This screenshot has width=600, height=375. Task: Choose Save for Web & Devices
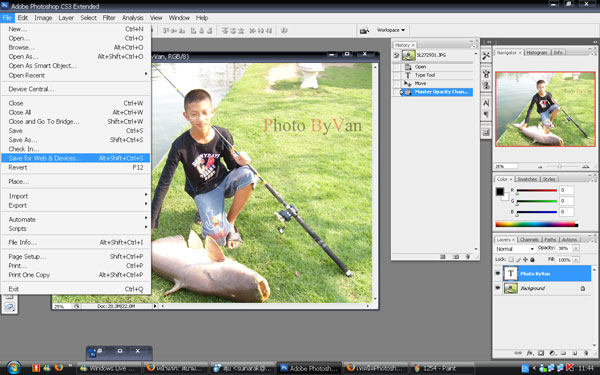click(76, 158)
